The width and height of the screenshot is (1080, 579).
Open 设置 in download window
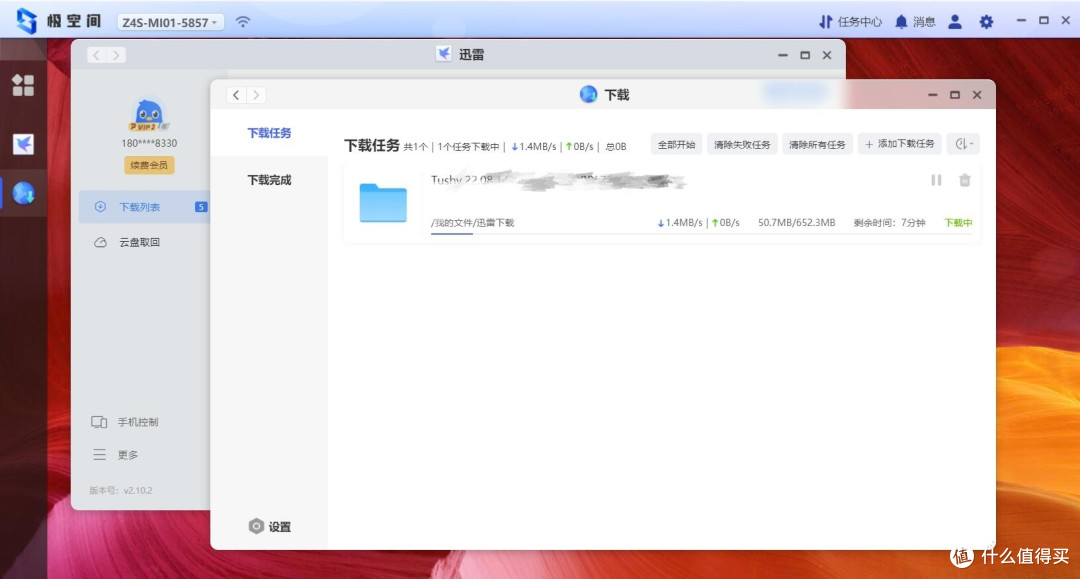270,527
